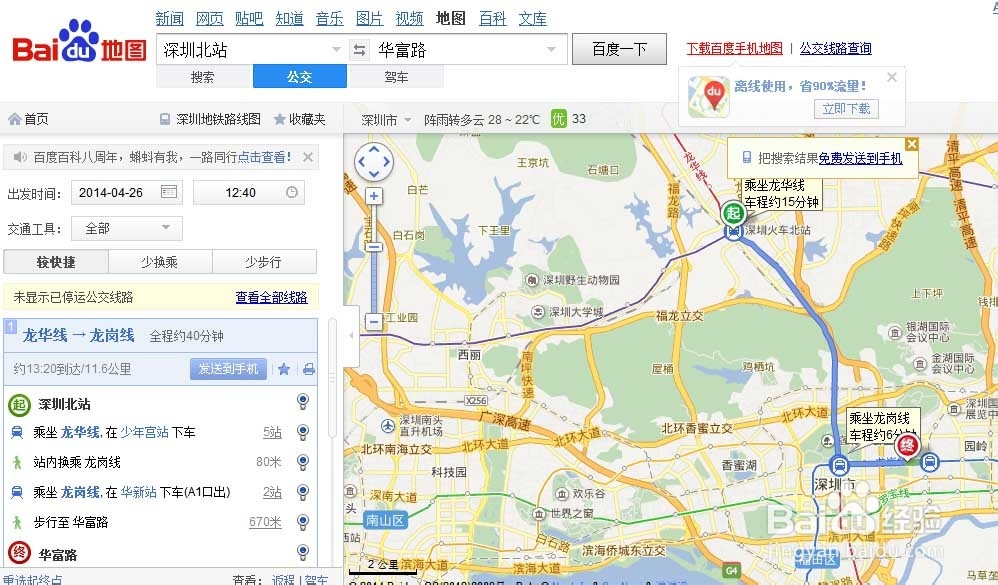998x585 pixels.
Task: Select the 少步行 route preference
Action: click(263, 261)
